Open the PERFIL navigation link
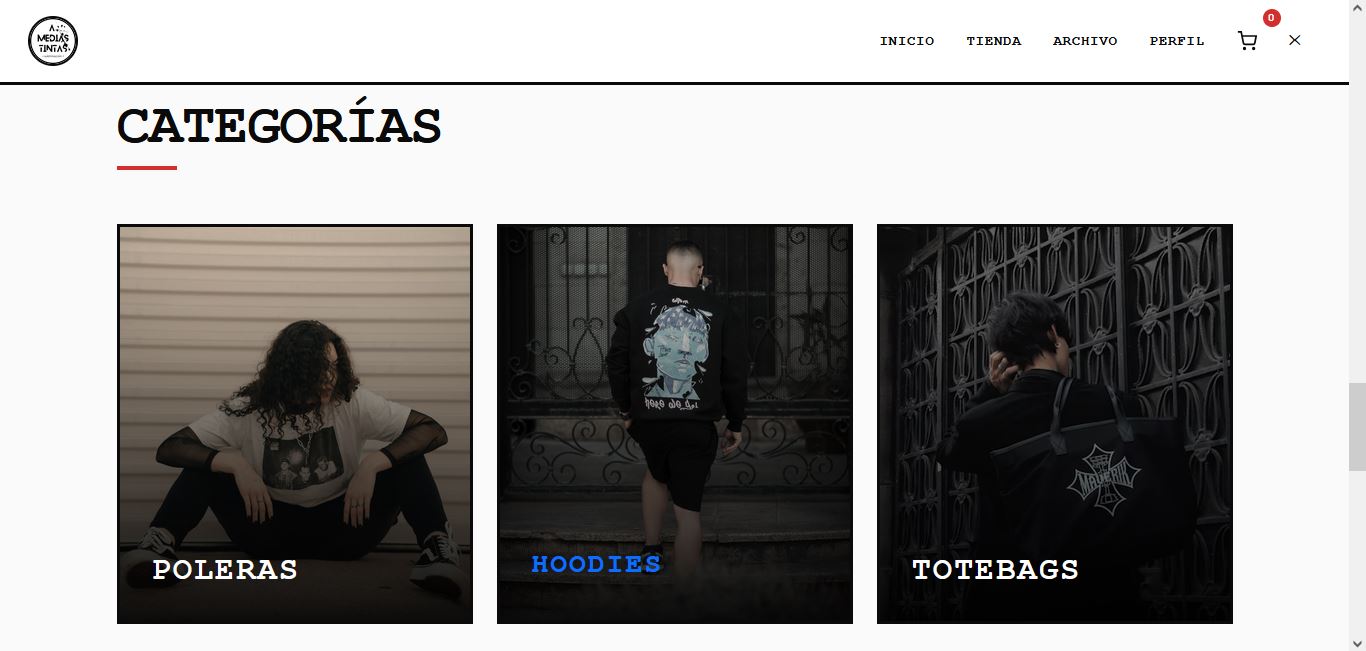This screenshot has width=1366, height=651. coord(1177,41)
